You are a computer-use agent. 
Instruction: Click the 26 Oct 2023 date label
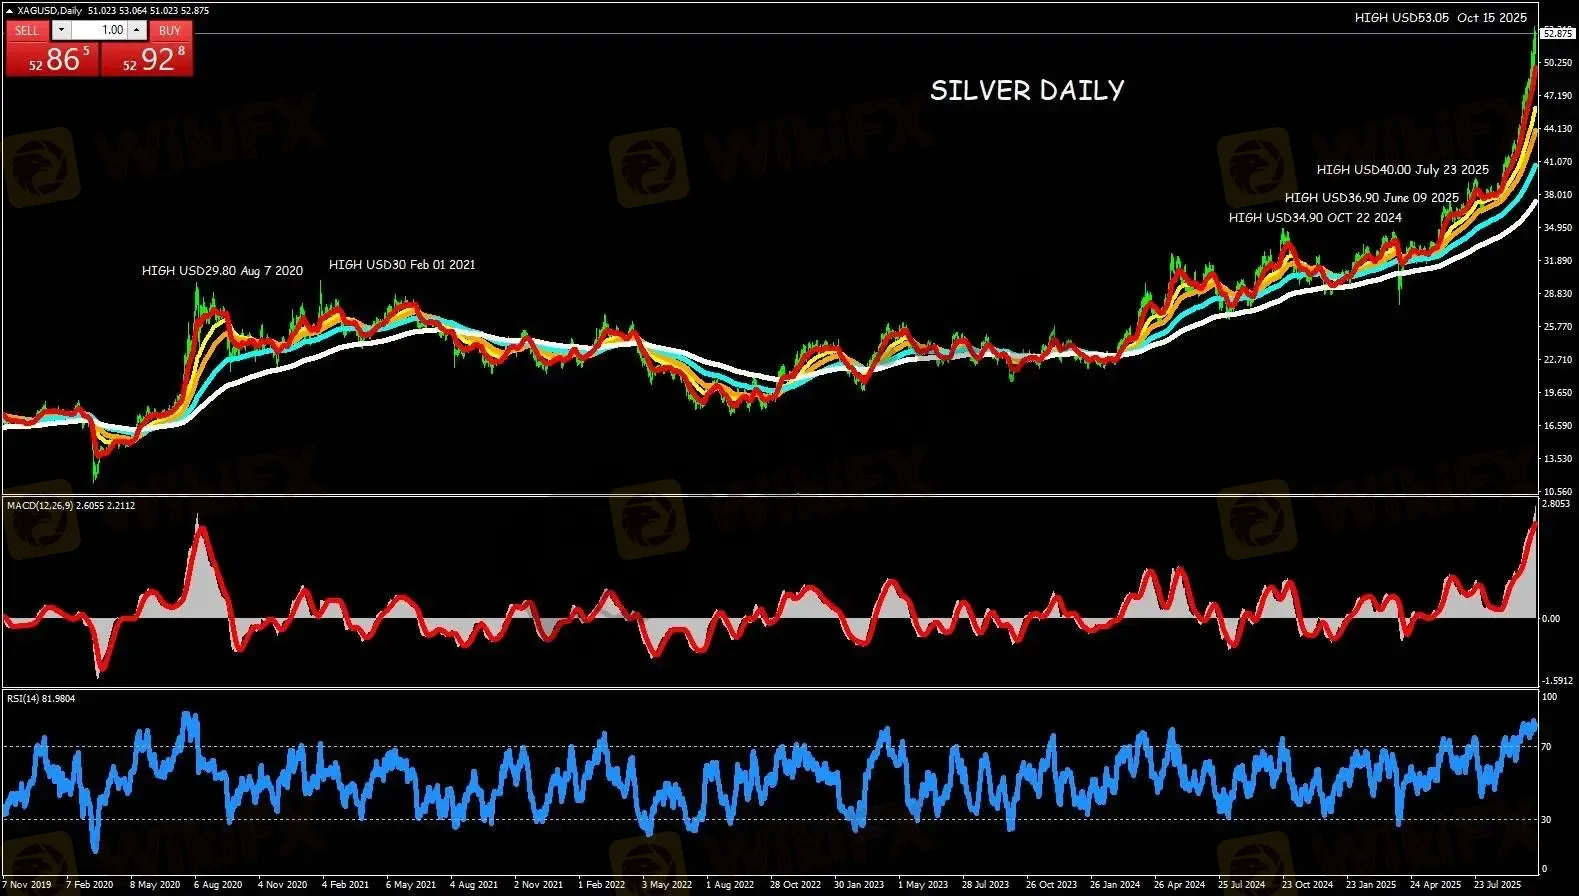click(x=1051, y=885)
